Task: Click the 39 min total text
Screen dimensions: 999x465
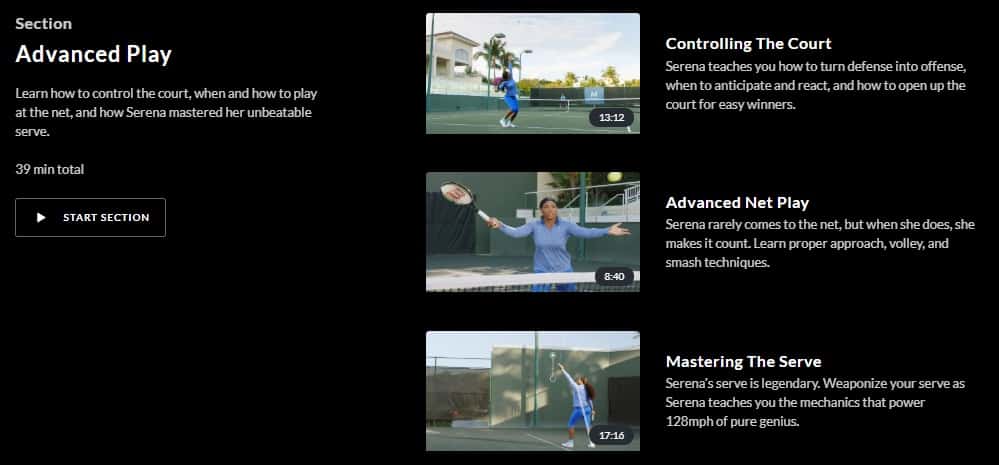Action: [x=50, y=169]
